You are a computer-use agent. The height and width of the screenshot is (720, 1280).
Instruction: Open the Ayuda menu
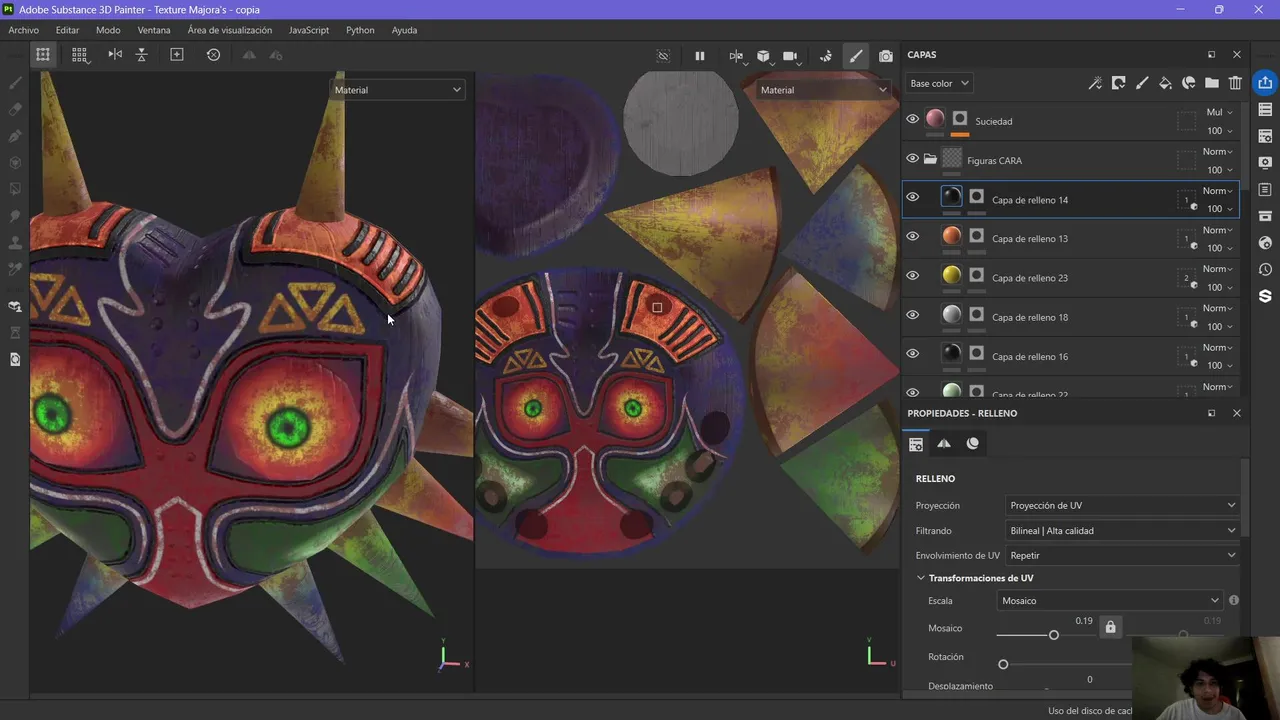point(404,30)
